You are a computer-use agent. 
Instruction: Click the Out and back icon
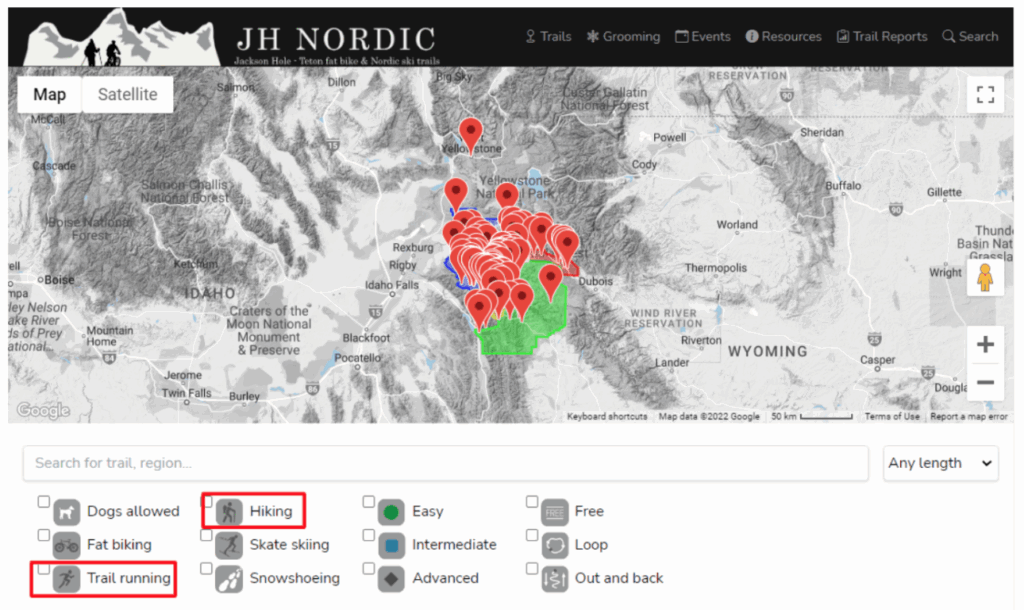554,579
